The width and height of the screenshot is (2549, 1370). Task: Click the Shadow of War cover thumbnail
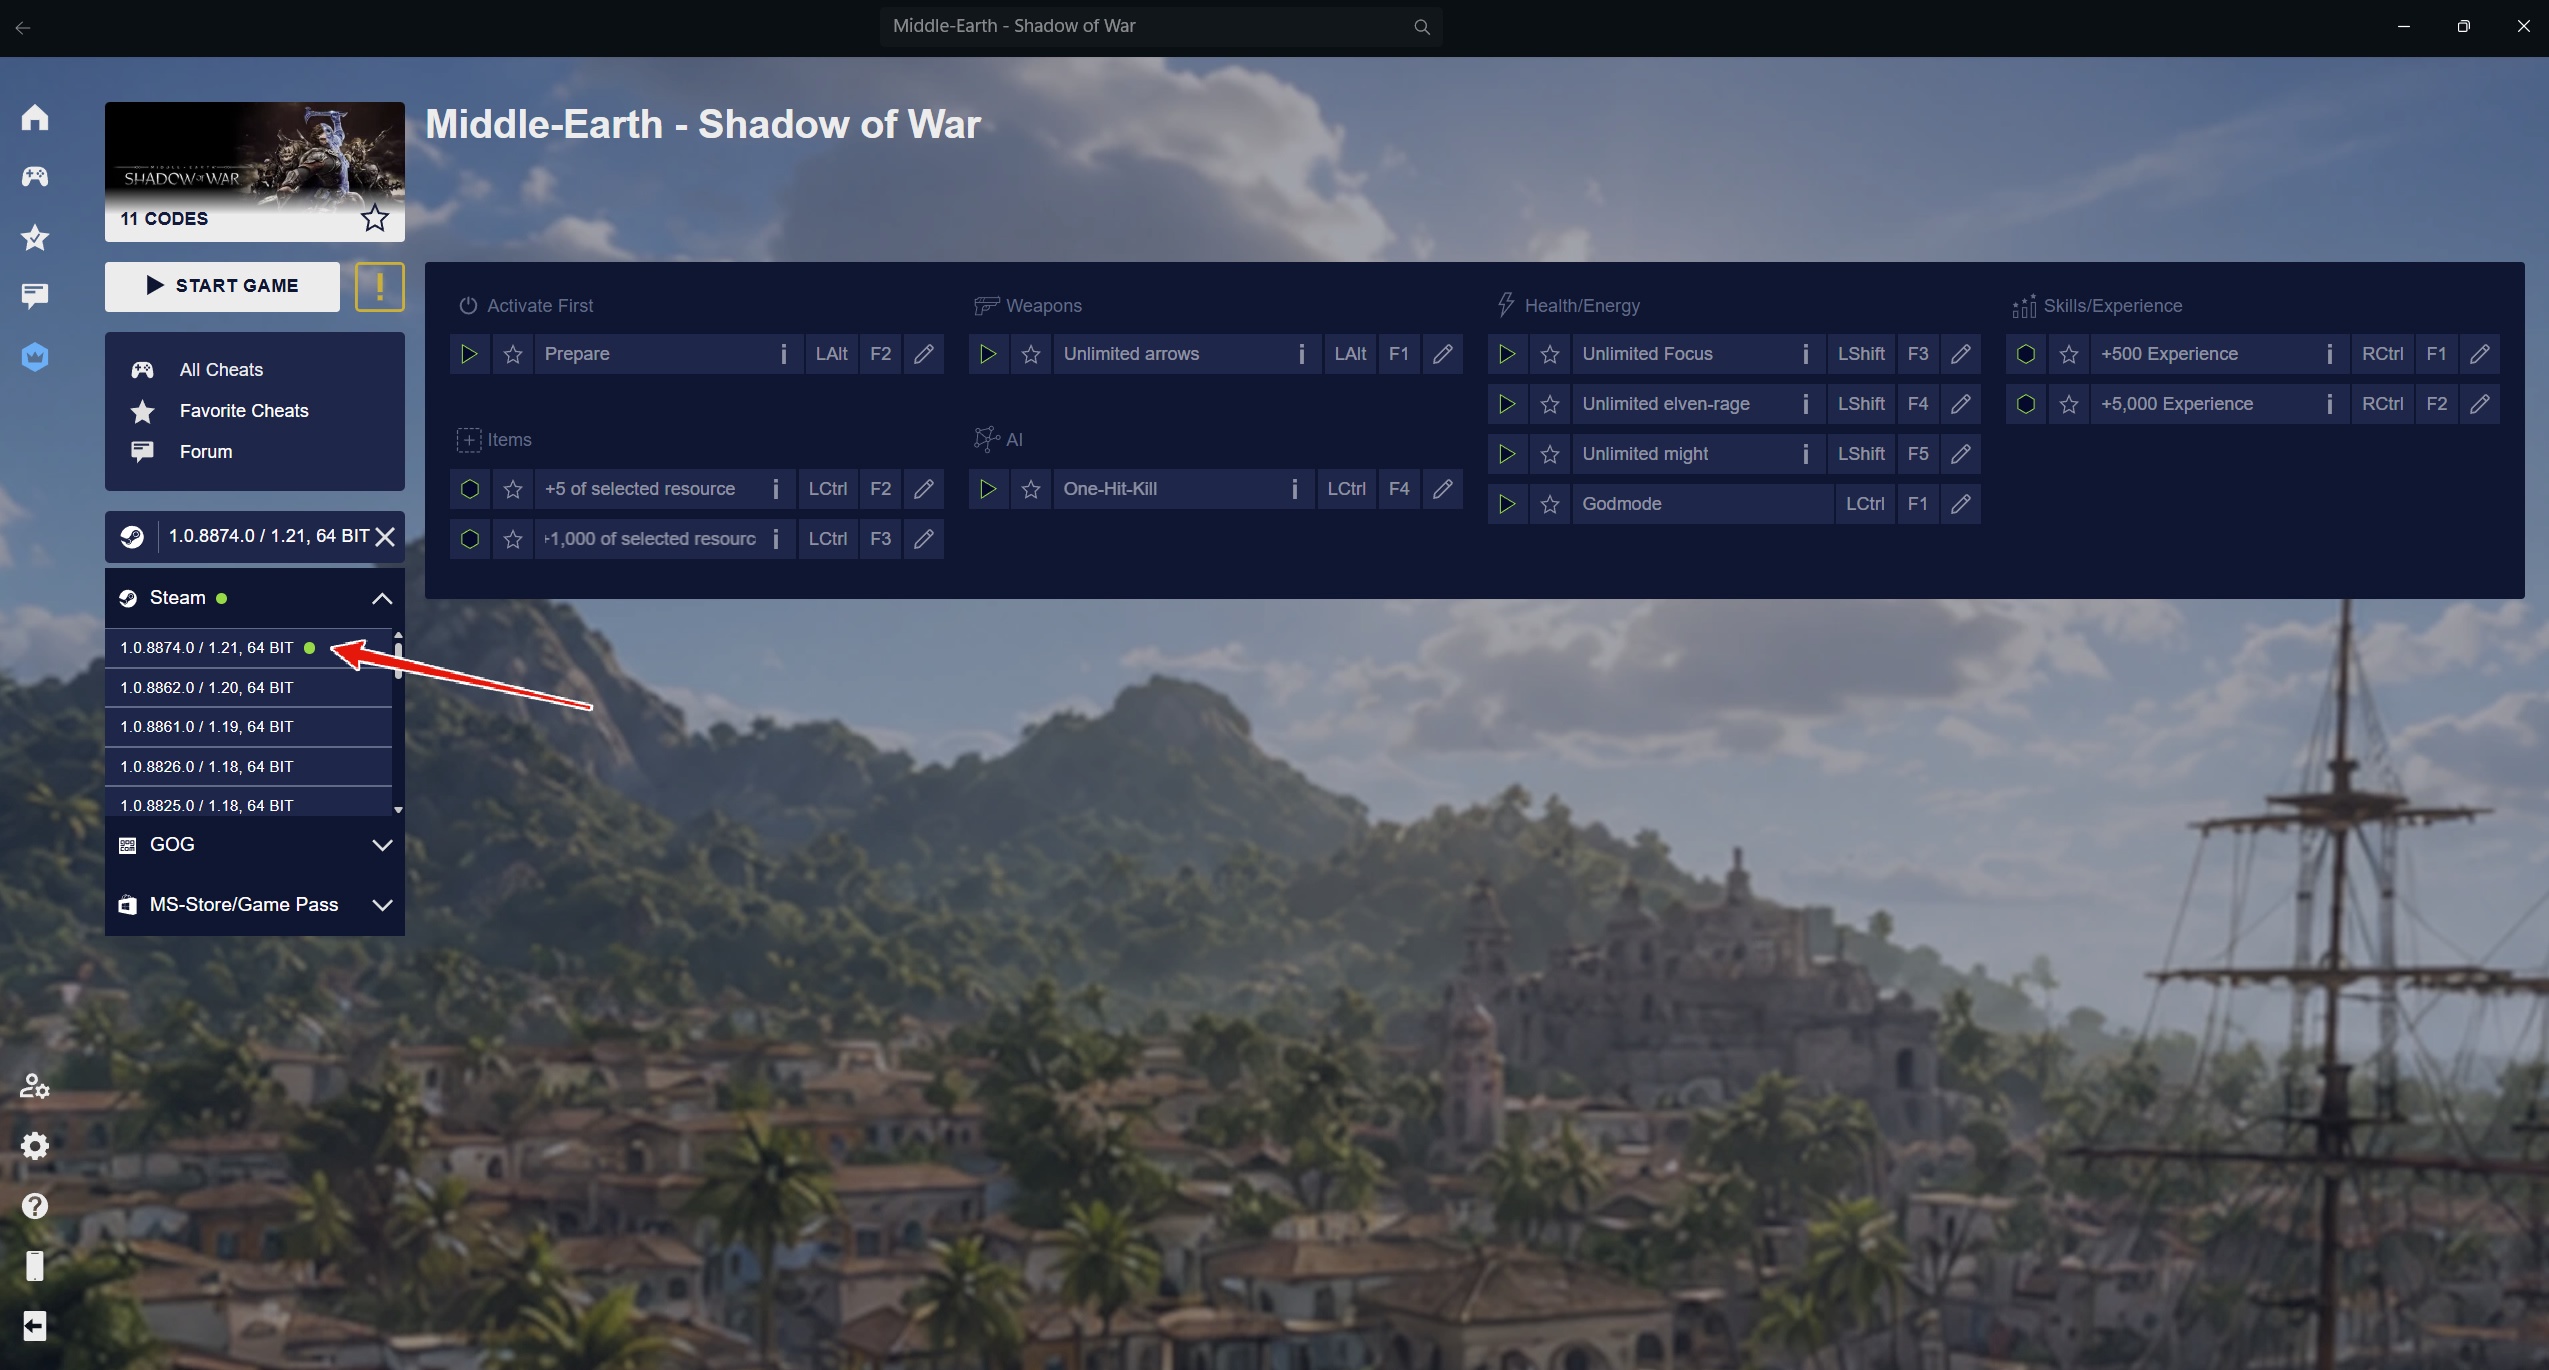255,172
